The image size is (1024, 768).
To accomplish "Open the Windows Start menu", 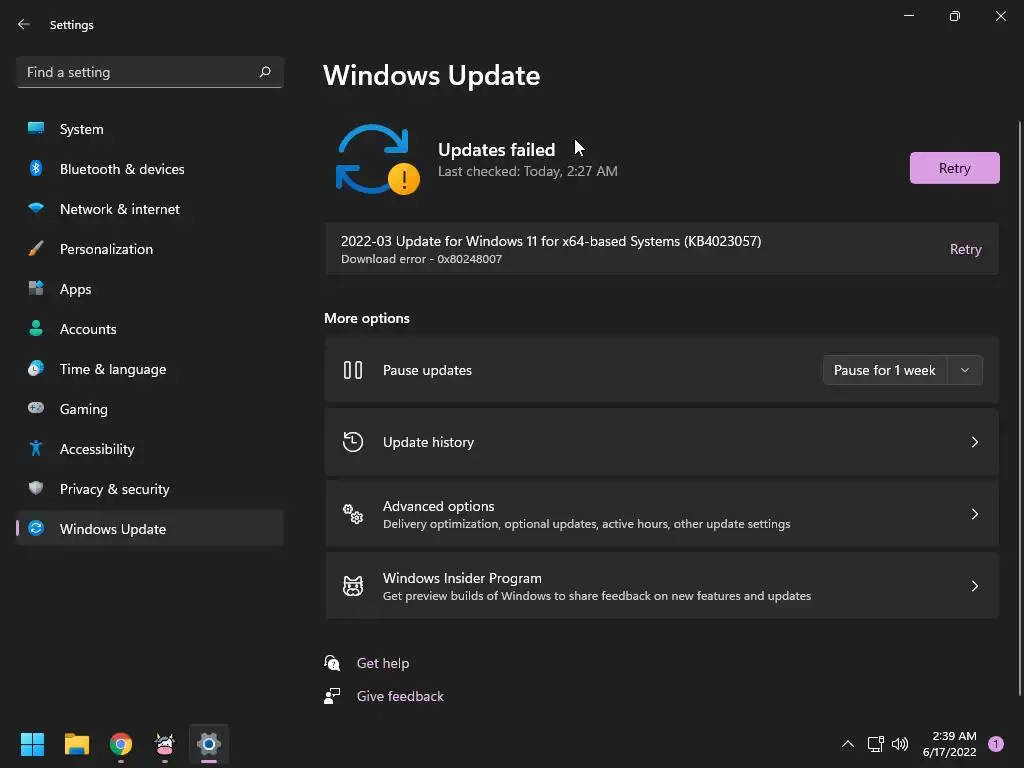I will [32, 744].
